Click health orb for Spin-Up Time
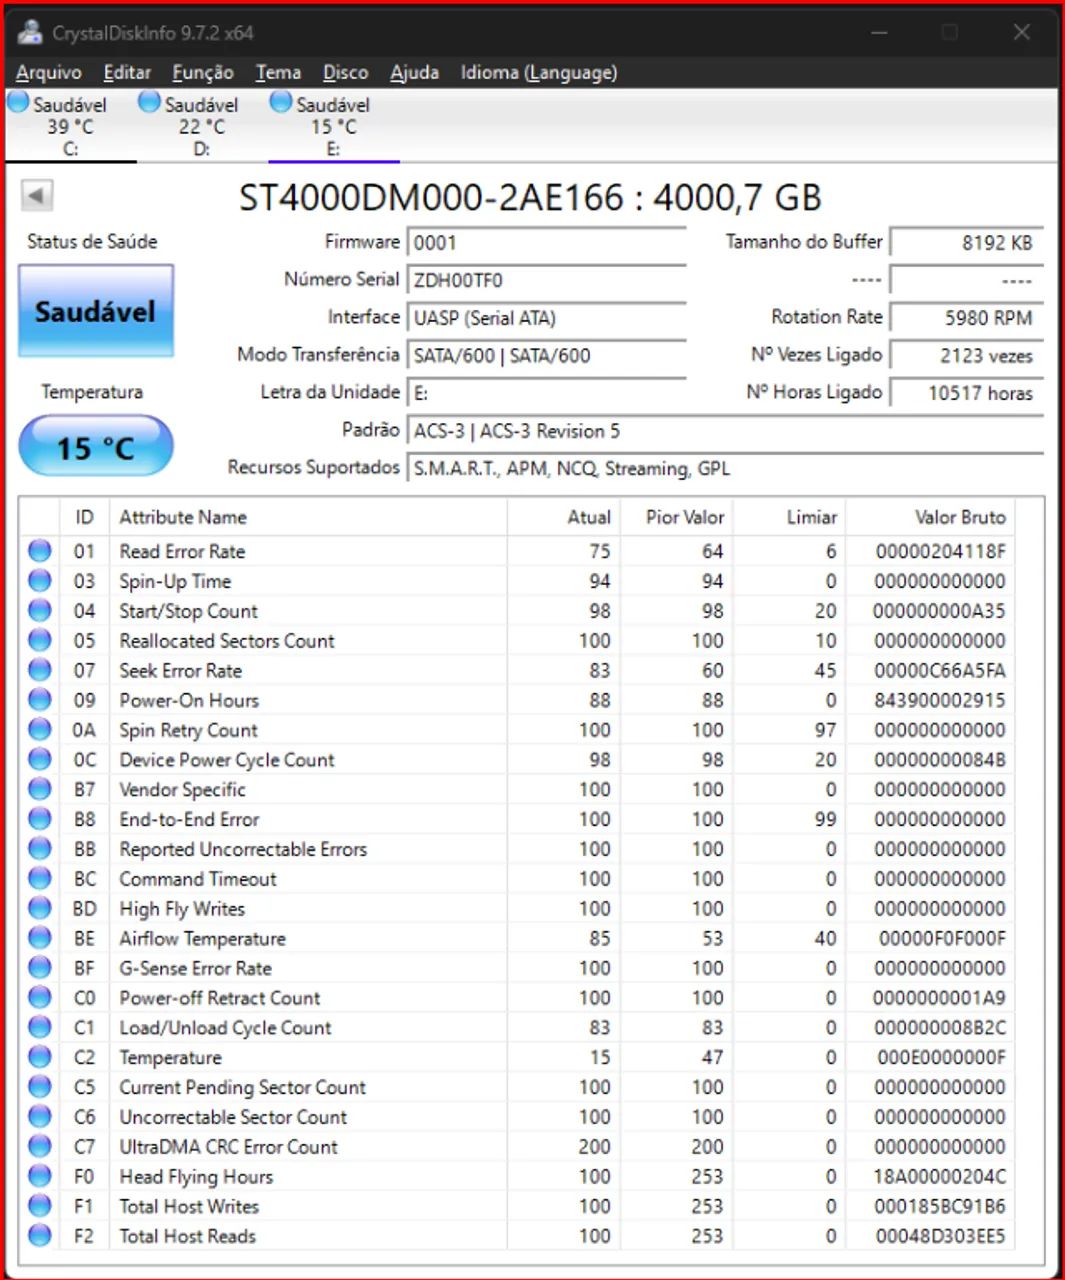Image resolution: width=1065 pixels, height=1280 pixels. tap(39, 580)
